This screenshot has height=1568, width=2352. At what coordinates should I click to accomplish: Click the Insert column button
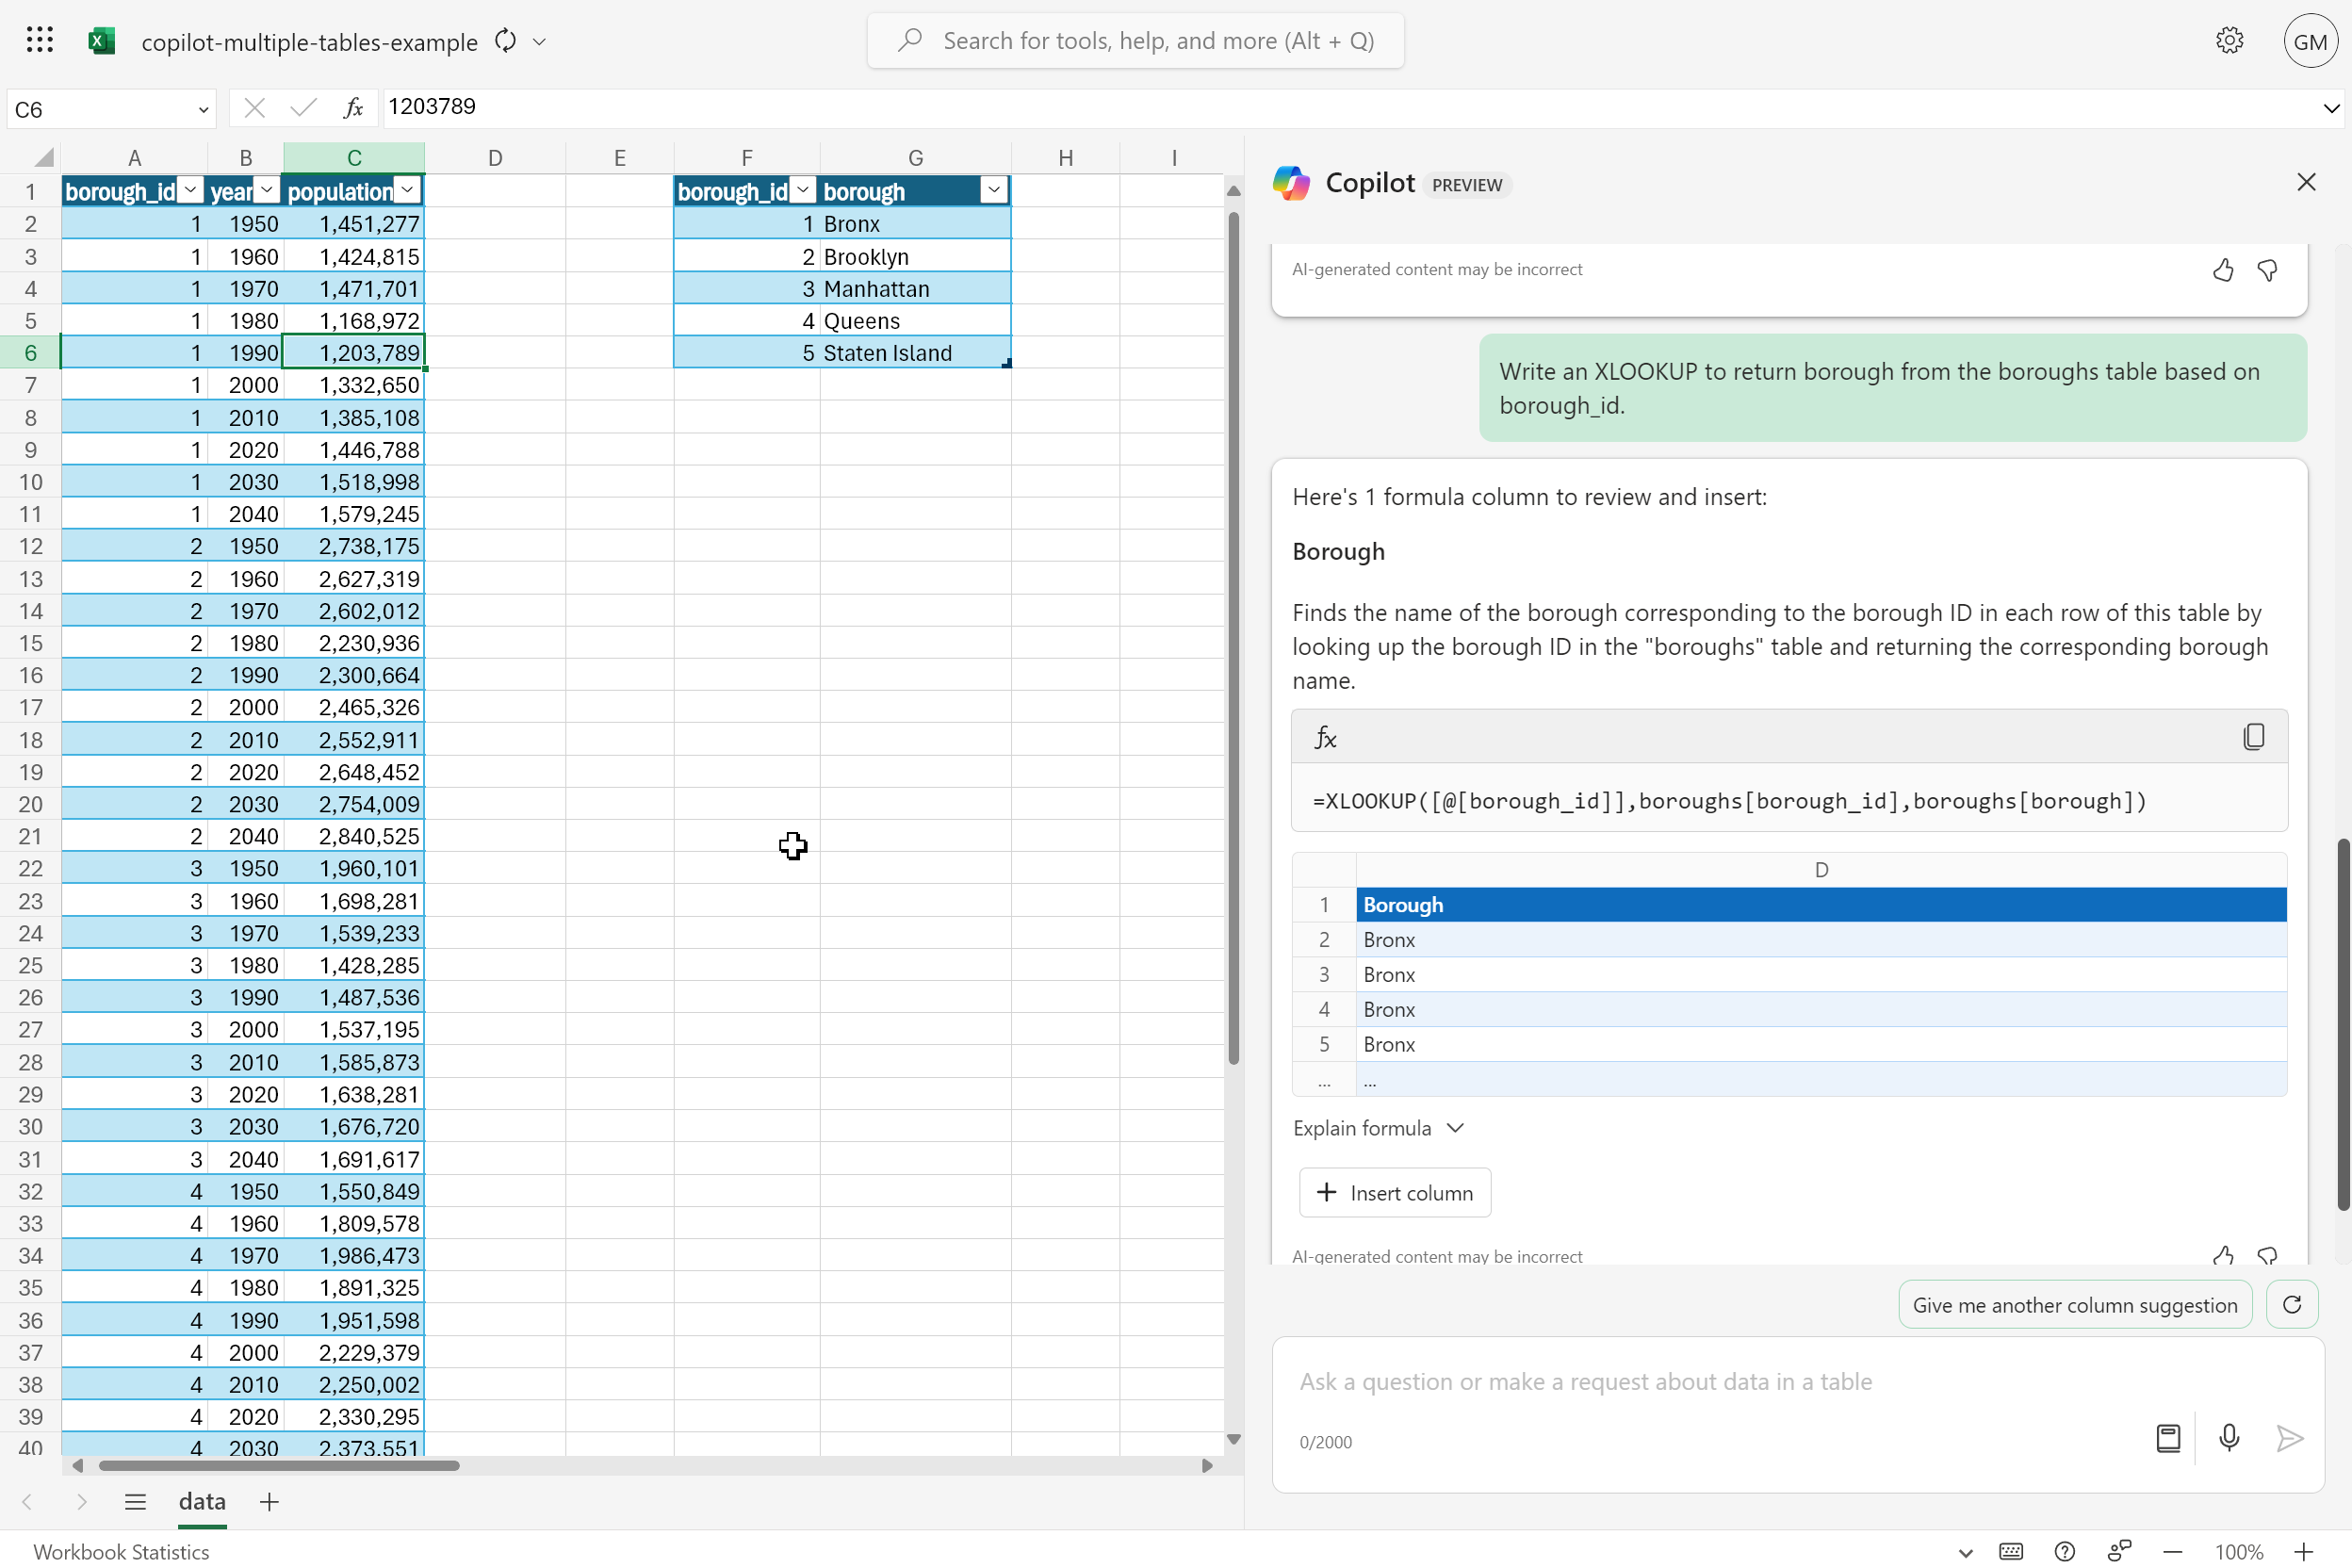click(1394, 1192)
